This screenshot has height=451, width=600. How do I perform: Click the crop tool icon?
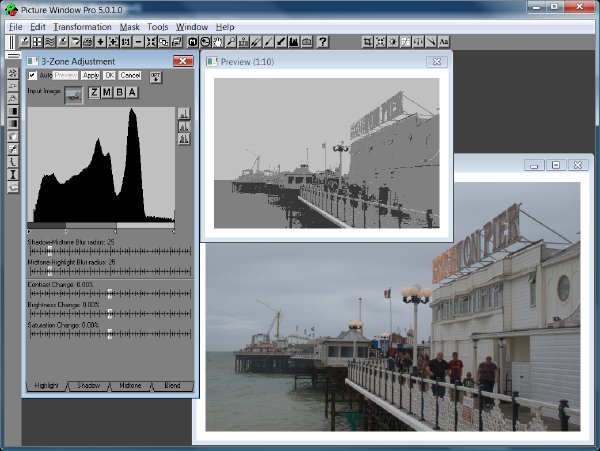click(x=368, y=42)
